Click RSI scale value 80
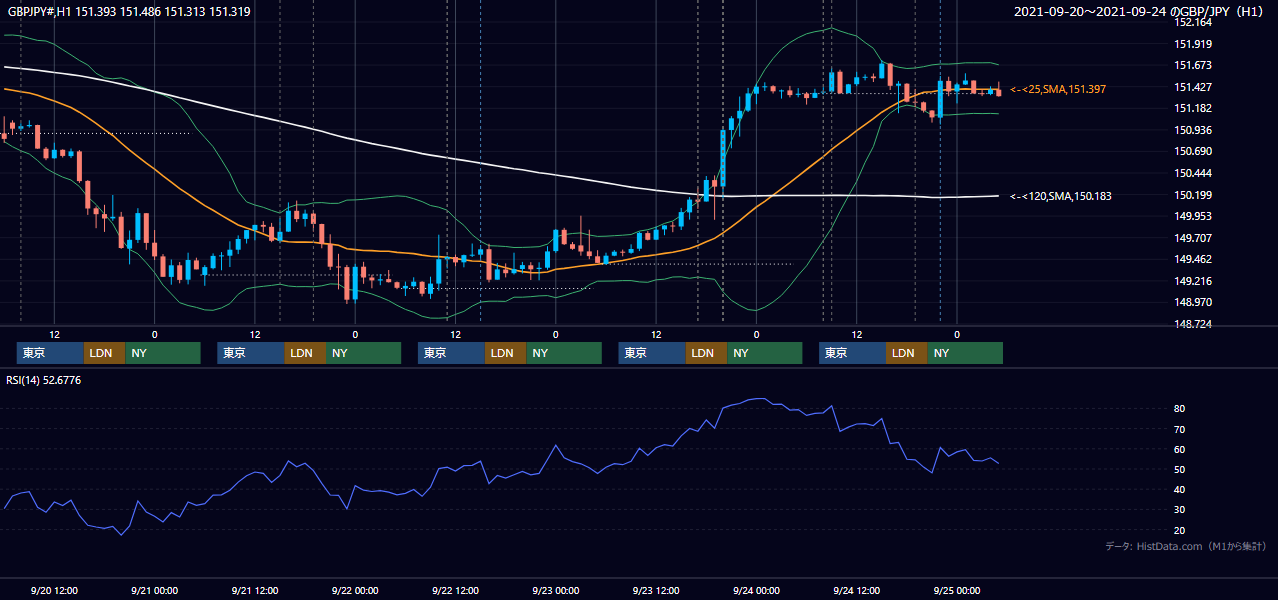Viewport: 1278px width, 600px height. 1180,409
